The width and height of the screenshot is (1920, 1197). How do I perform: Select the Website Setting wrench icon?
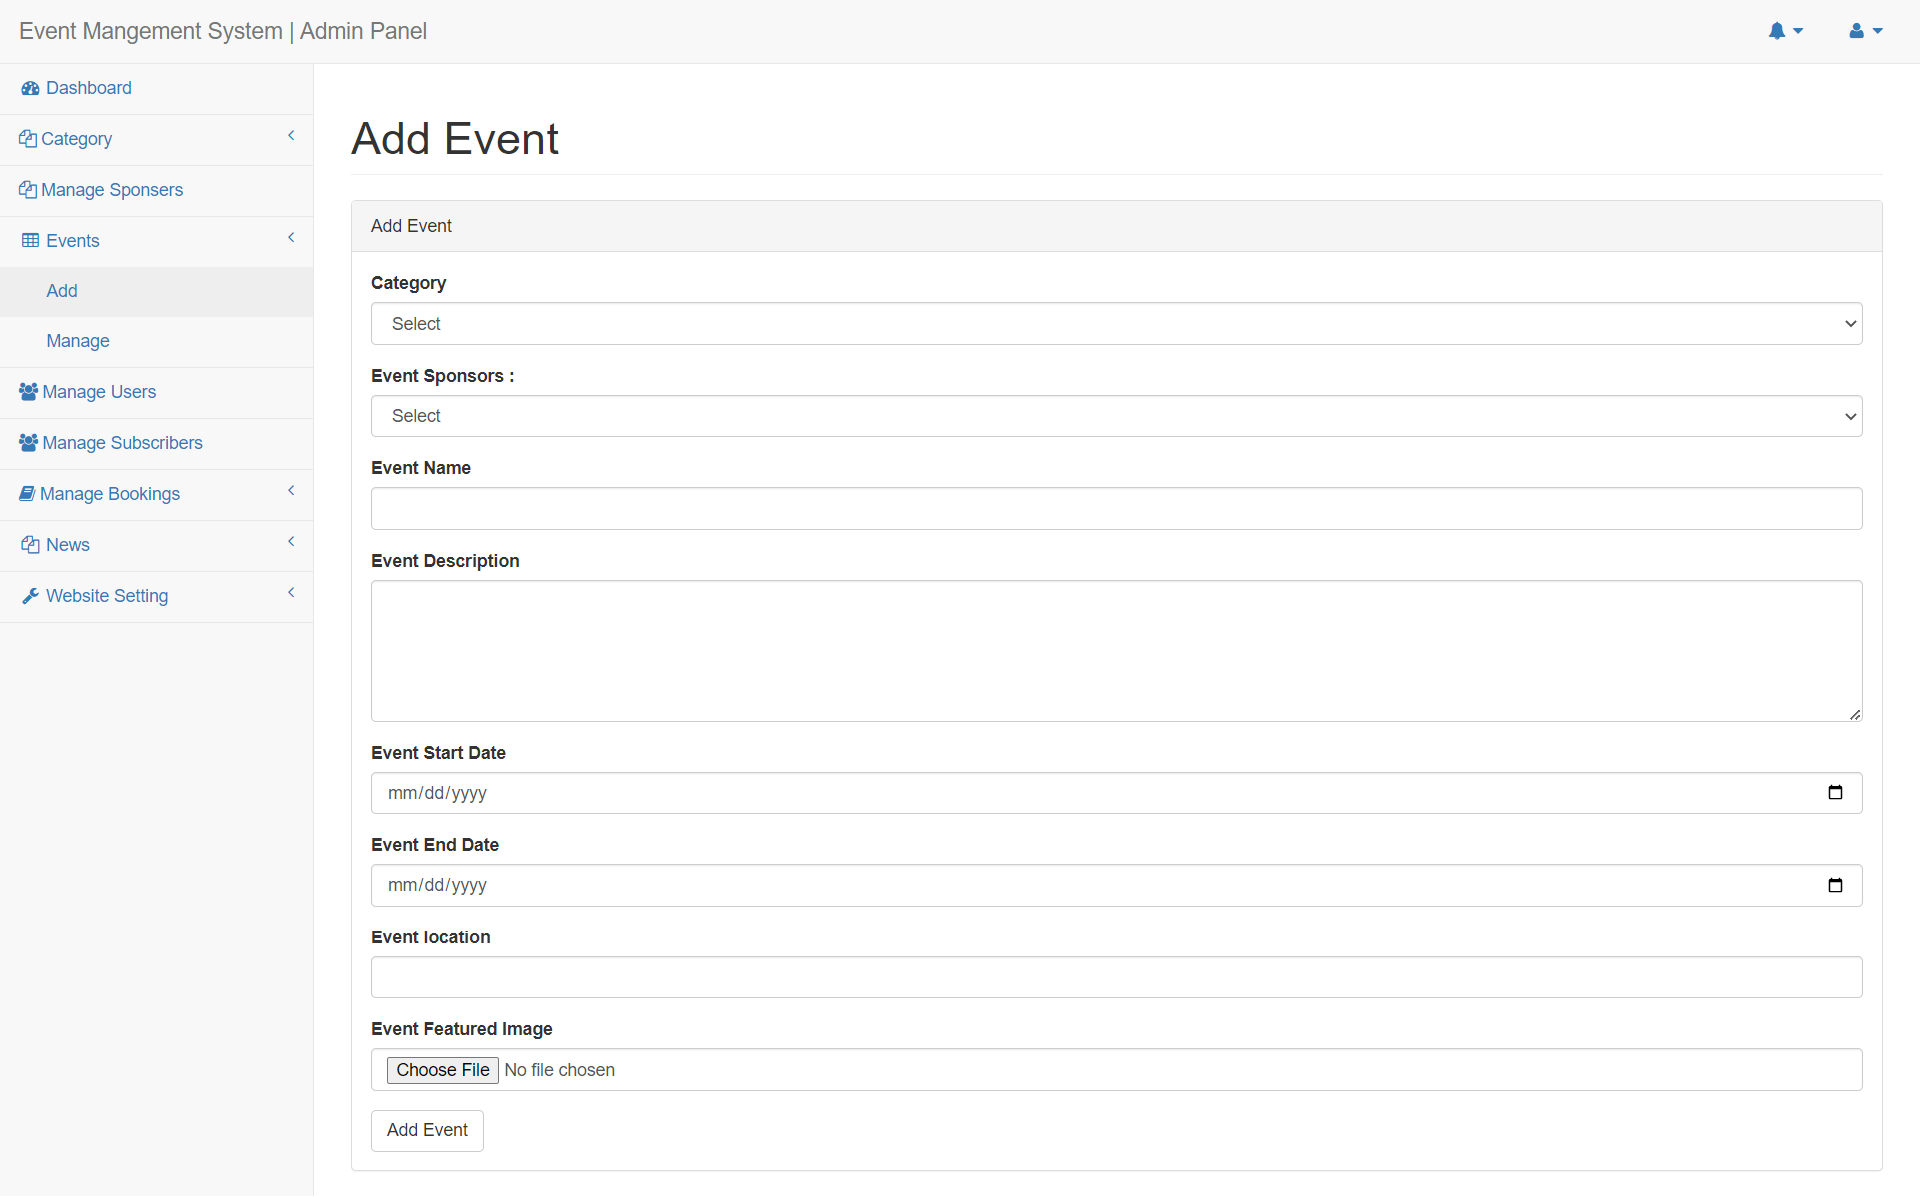pos(30,595)
